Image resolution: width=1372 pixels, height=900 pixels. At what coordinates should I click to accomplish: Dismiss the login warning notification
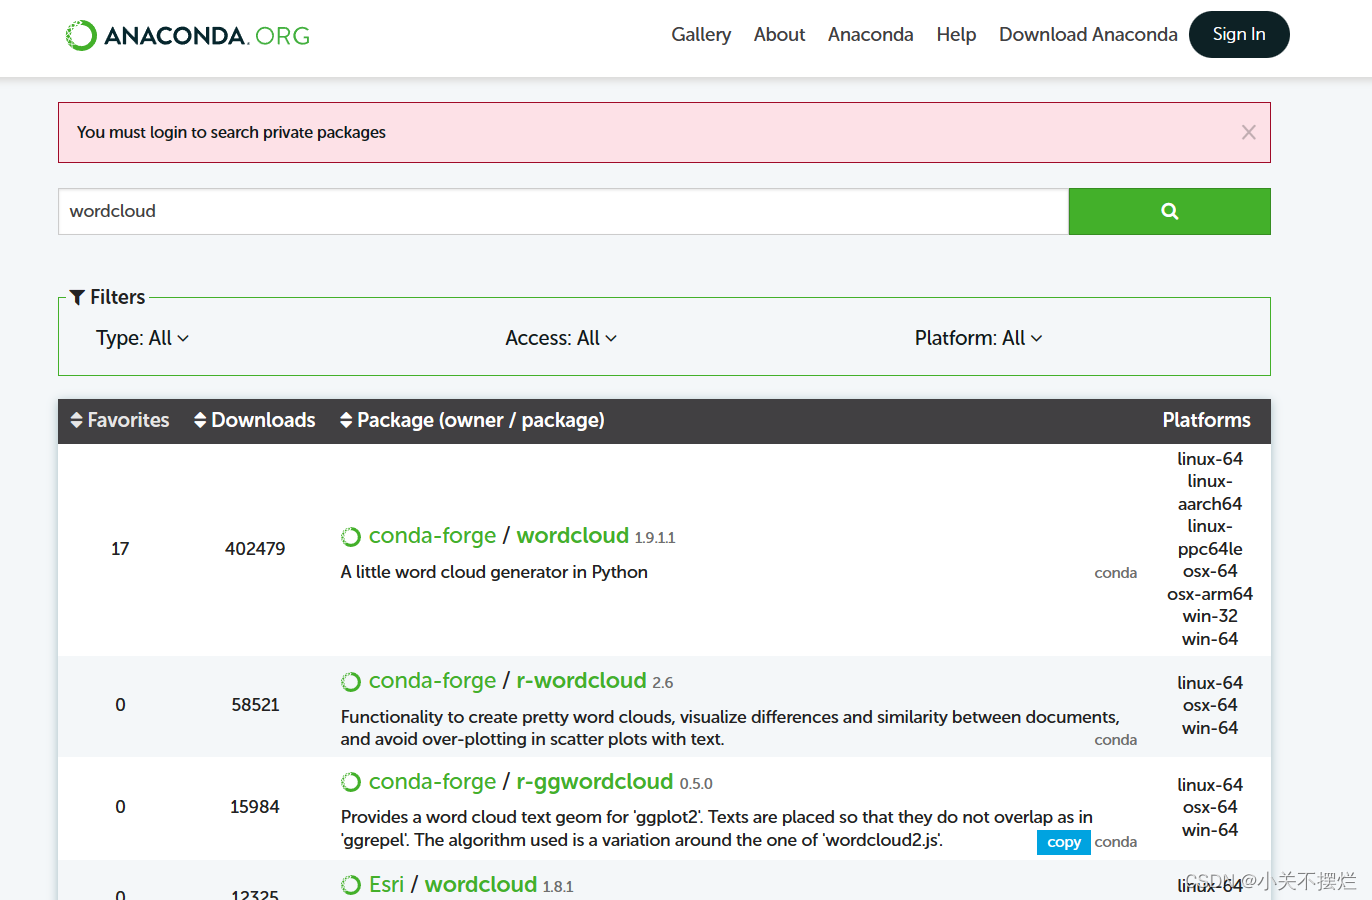(x=1248, y=131)
